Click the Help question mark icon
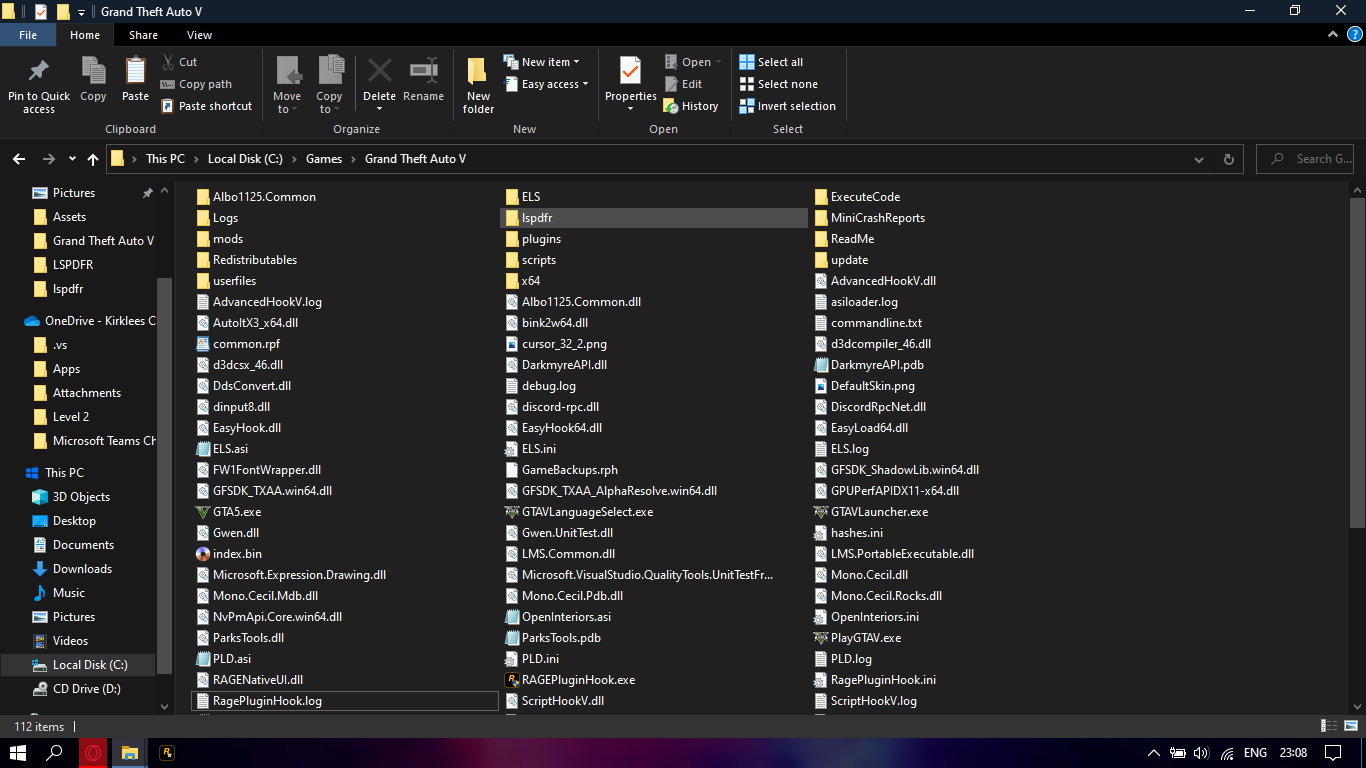This screenshot has height=768, width=1366. click(x=1354, y=35)
